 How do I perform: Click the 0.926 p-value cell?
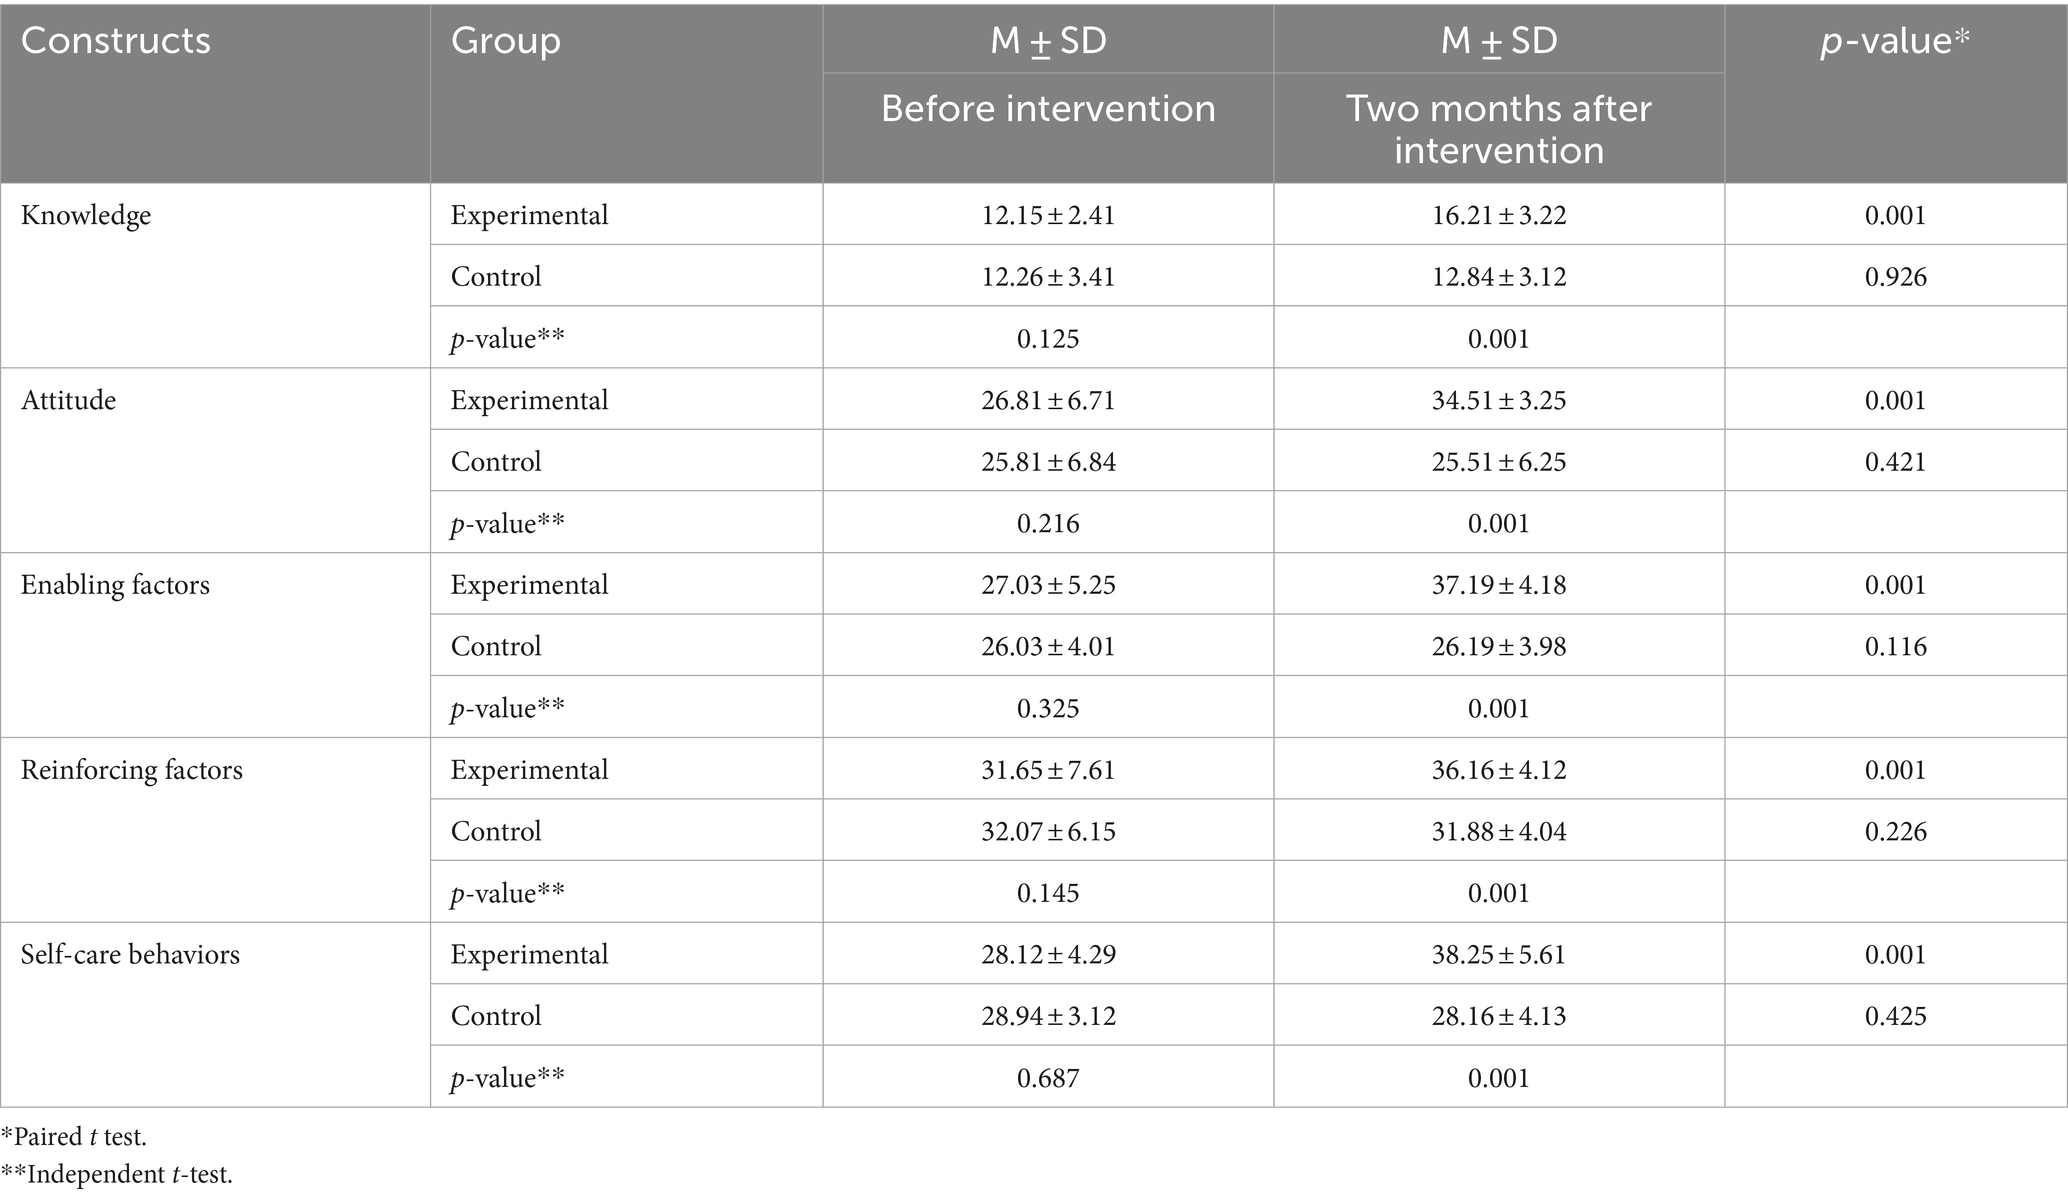(x=1895, y=276)
